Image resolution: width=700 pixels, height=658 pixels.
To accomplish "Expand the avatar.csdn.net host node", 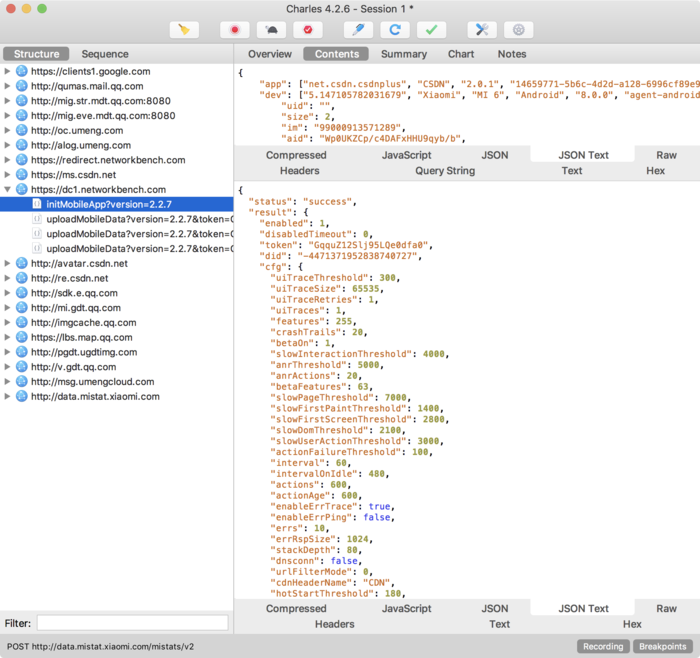I will coord(7,263).
